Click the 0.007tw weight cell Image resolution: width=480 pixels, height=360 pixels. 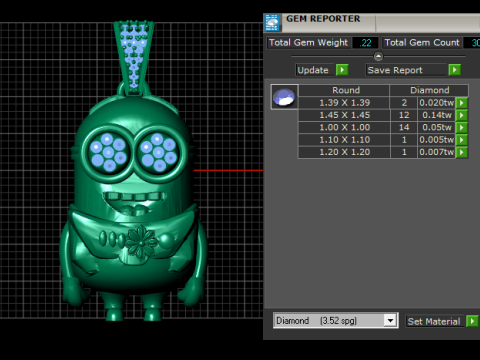(437, 152)
